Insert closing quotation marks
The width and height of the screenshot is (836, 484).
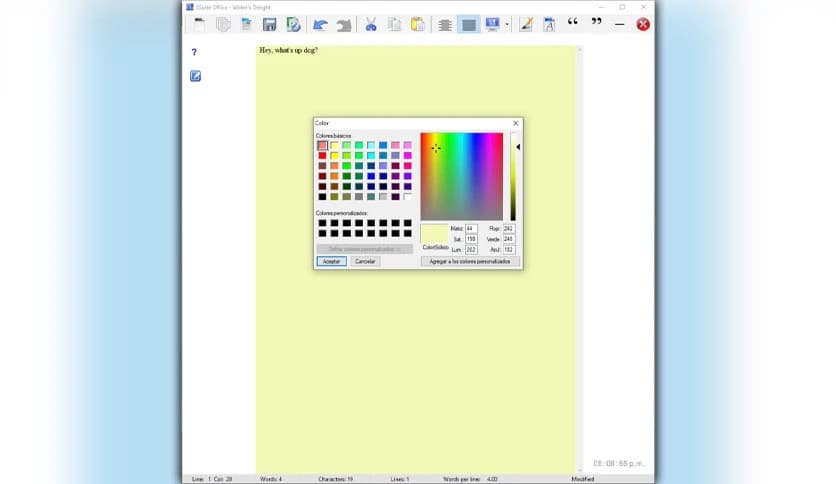596,22
